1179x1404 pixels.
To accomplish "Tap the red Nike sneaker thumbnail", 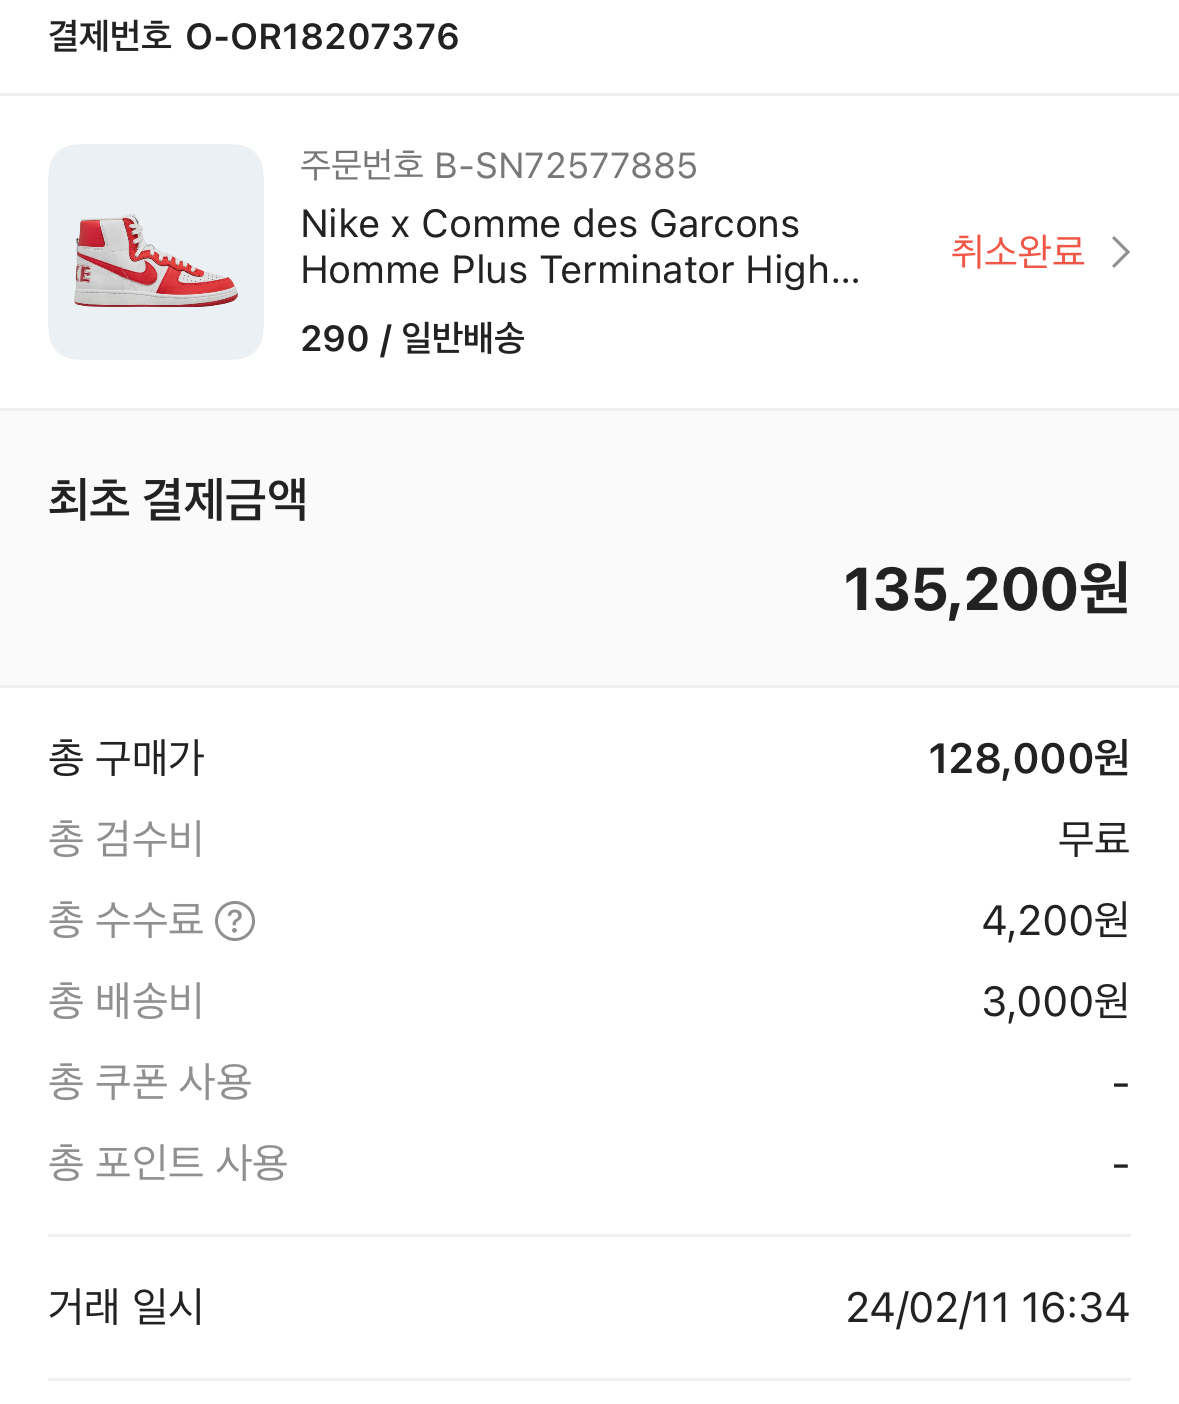I will tap(156, 252).
